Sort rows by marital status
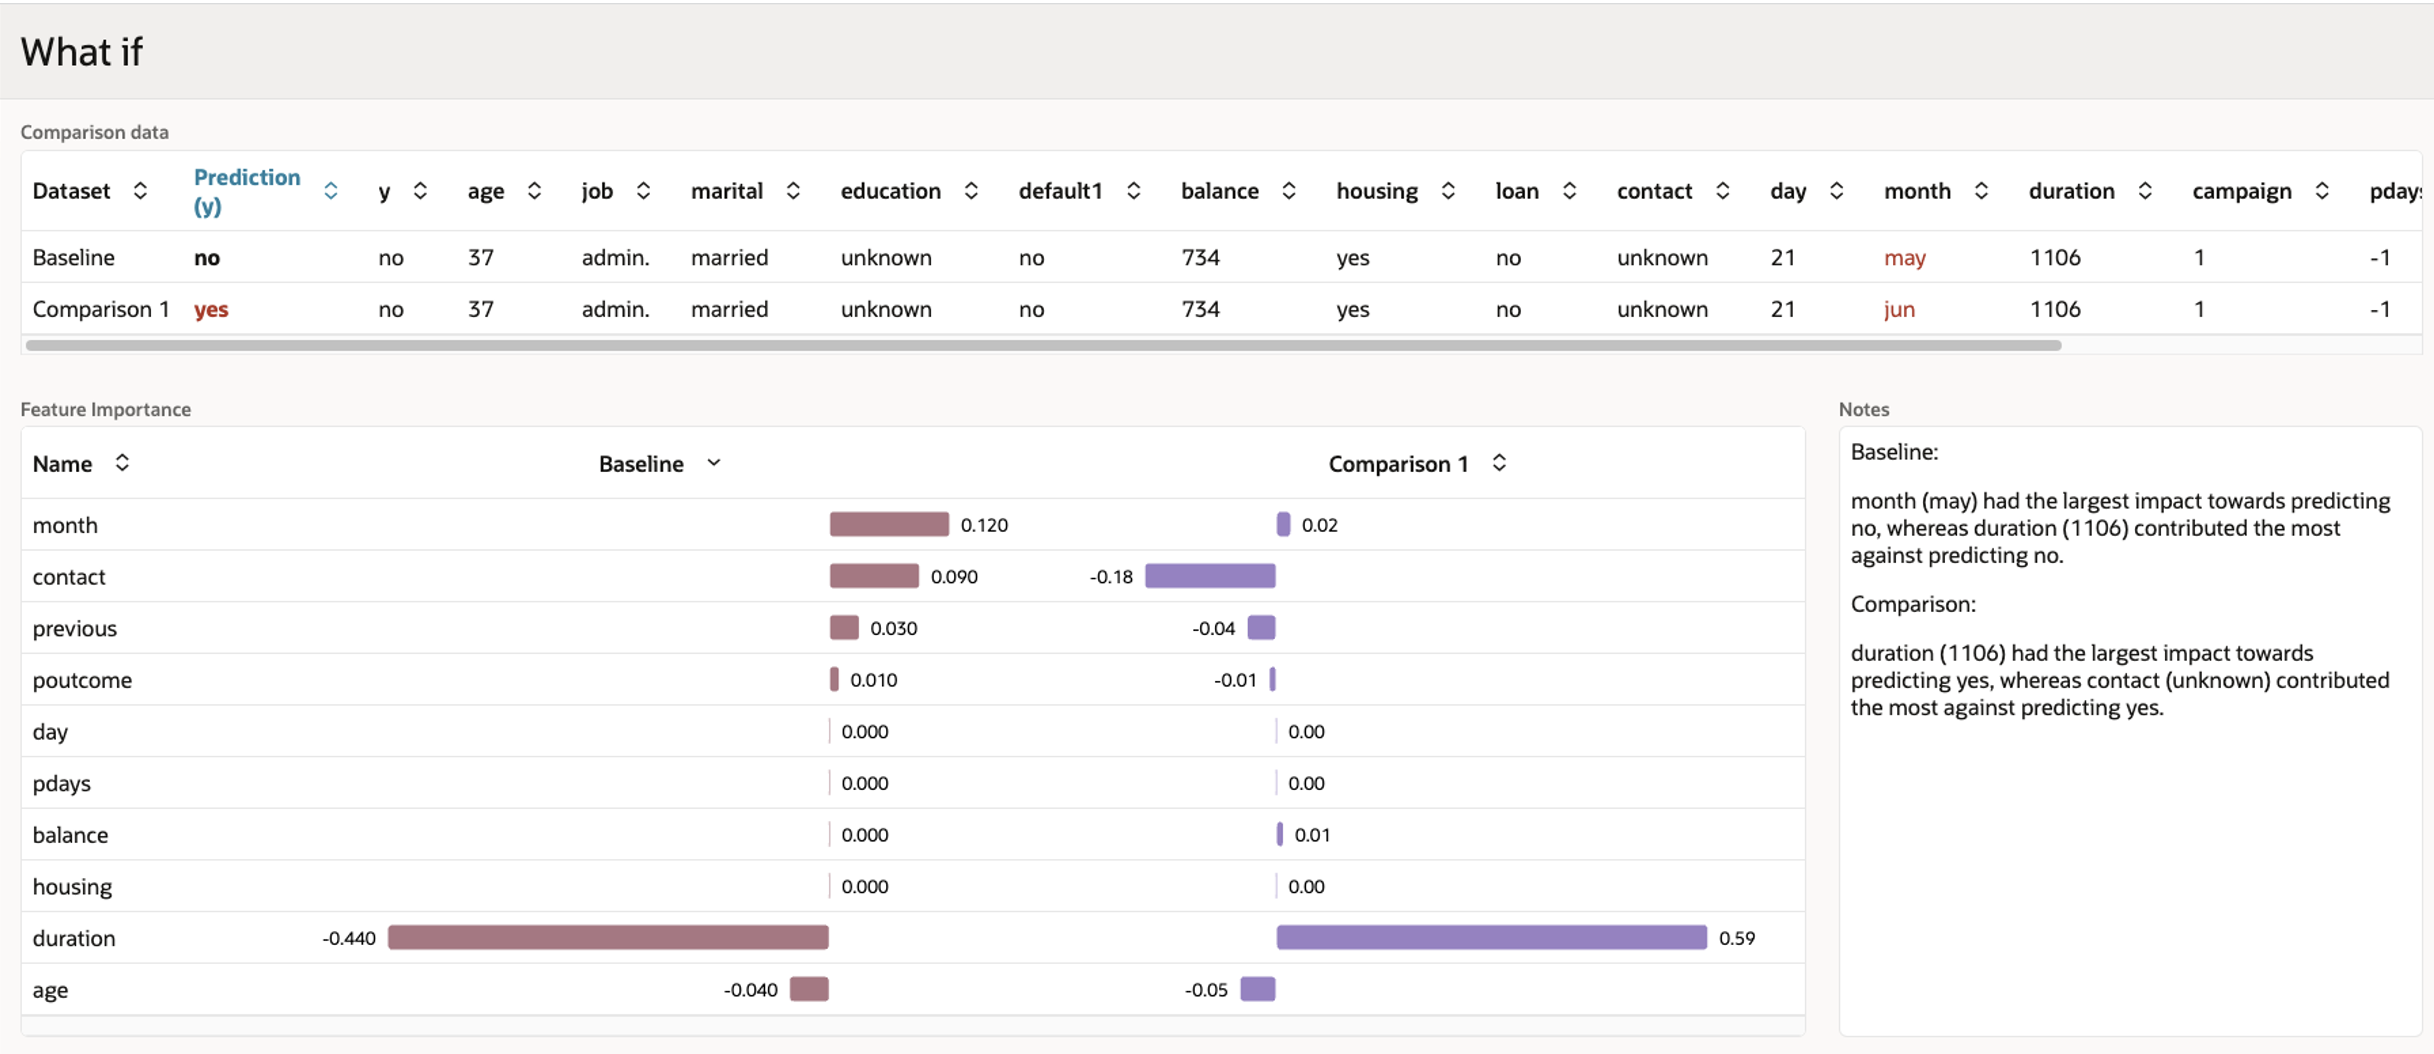The width and height of the screenshot is (2434, 1054). point(793,190)
